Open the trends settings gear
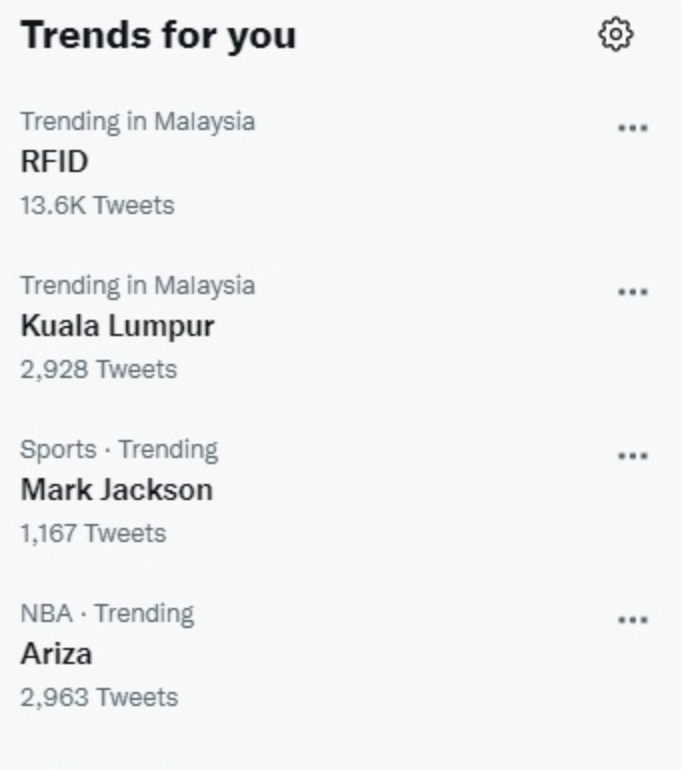 pyautogui.click(x=615, y=35)
